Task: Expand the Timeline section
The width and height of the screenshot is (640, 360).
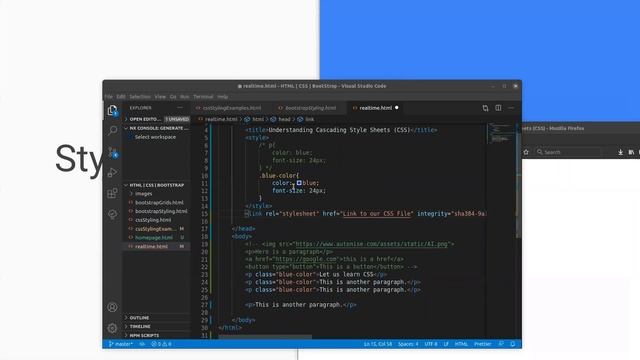Action: tap(157, 327)
